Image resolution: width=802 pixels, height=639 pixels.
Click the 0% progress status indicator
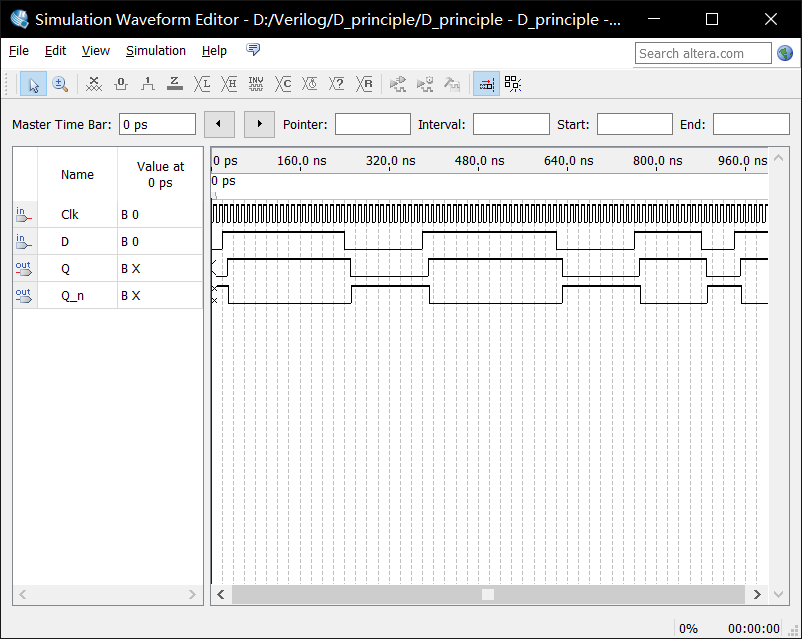688,629
